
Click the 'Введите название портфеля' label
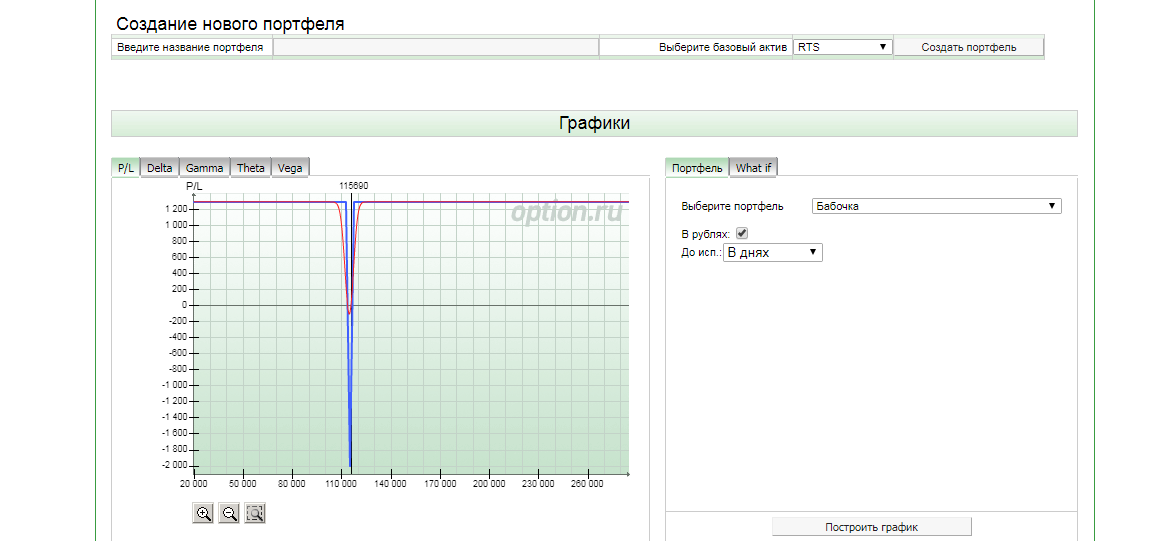[x=191, y=47]
